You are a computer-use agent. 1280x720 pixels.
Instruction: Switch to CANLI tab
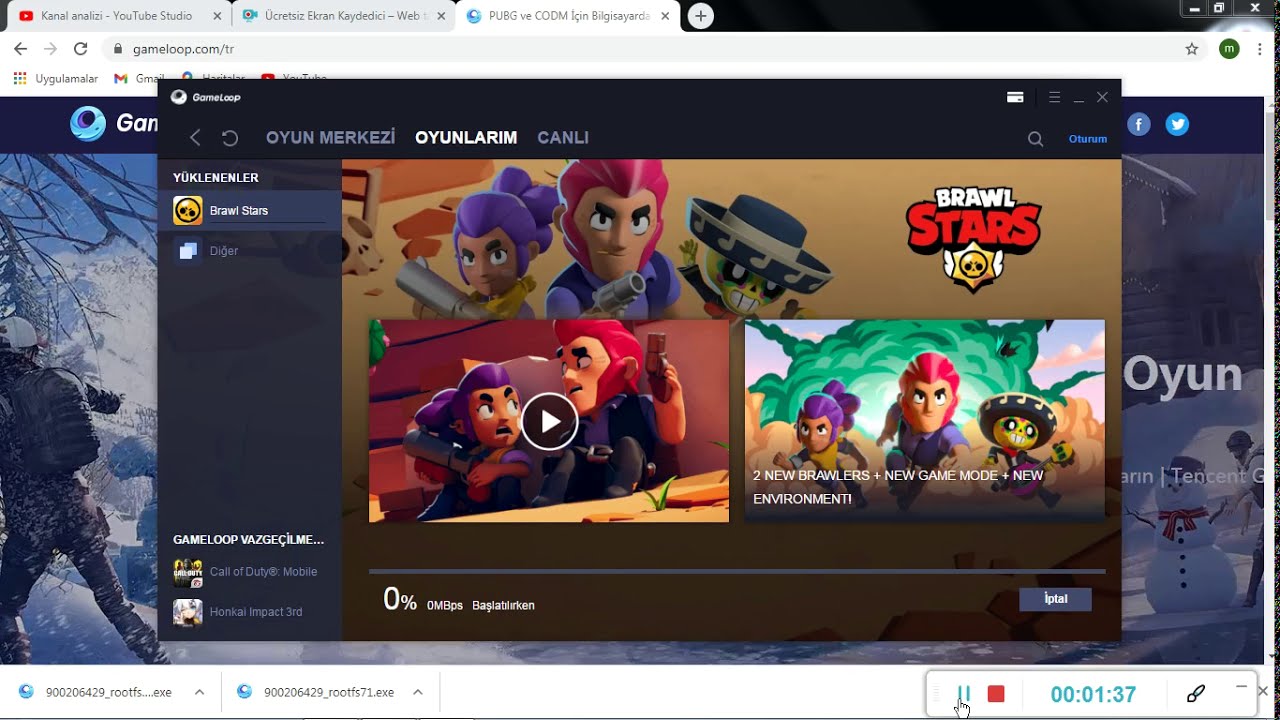tap(563, 138)
